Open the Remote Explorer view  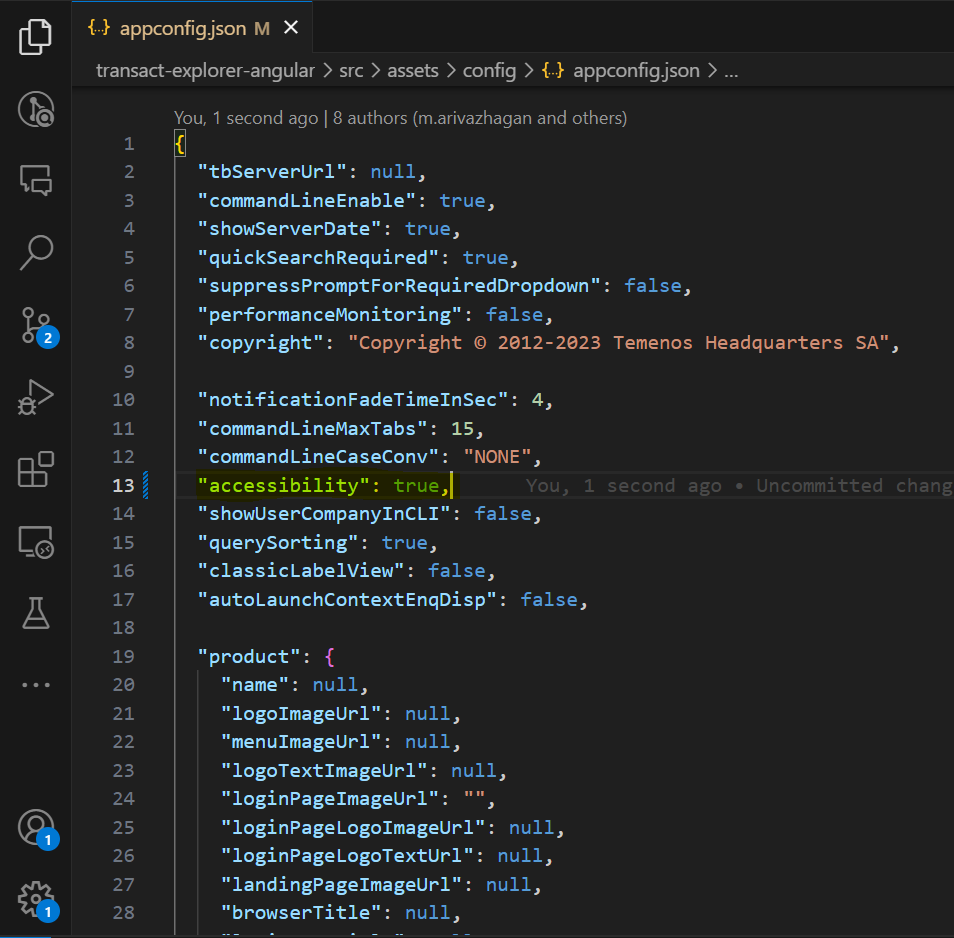click(36, 541)
